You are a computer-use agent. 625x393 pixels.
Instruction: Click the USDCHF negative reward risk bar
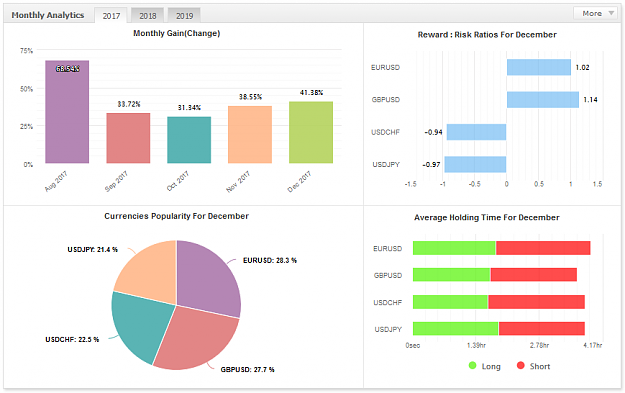coord(476,132)
